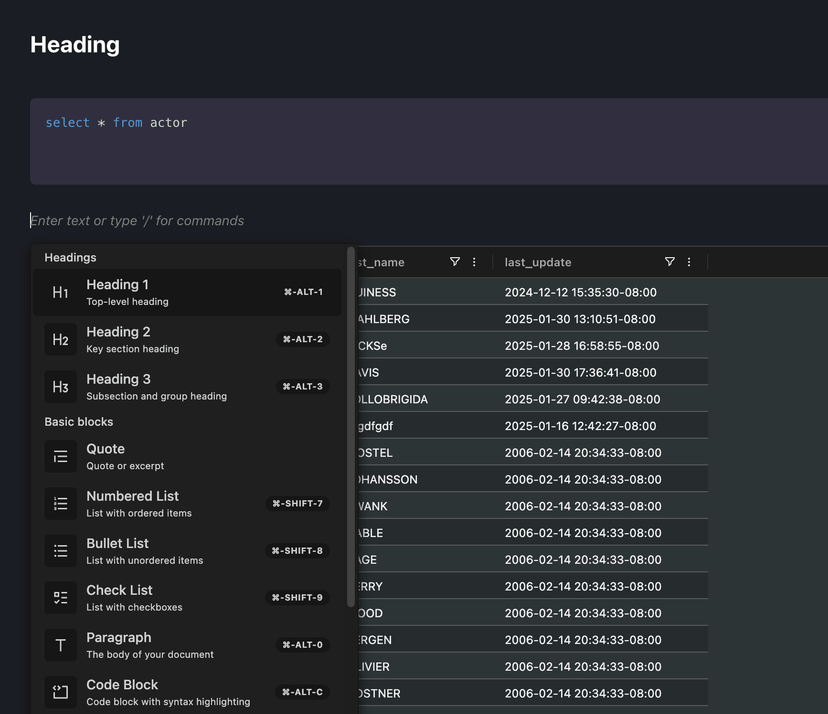Screen dimensions: 828x714
Task: Choose the Paragraph block option
Action: pos(187,645)
